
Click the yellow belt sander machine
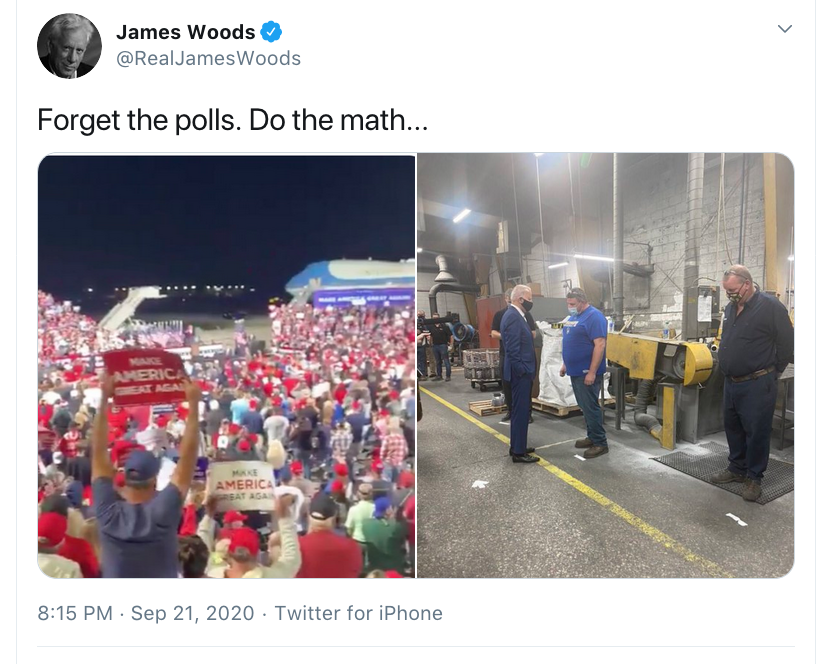point(661,384)
